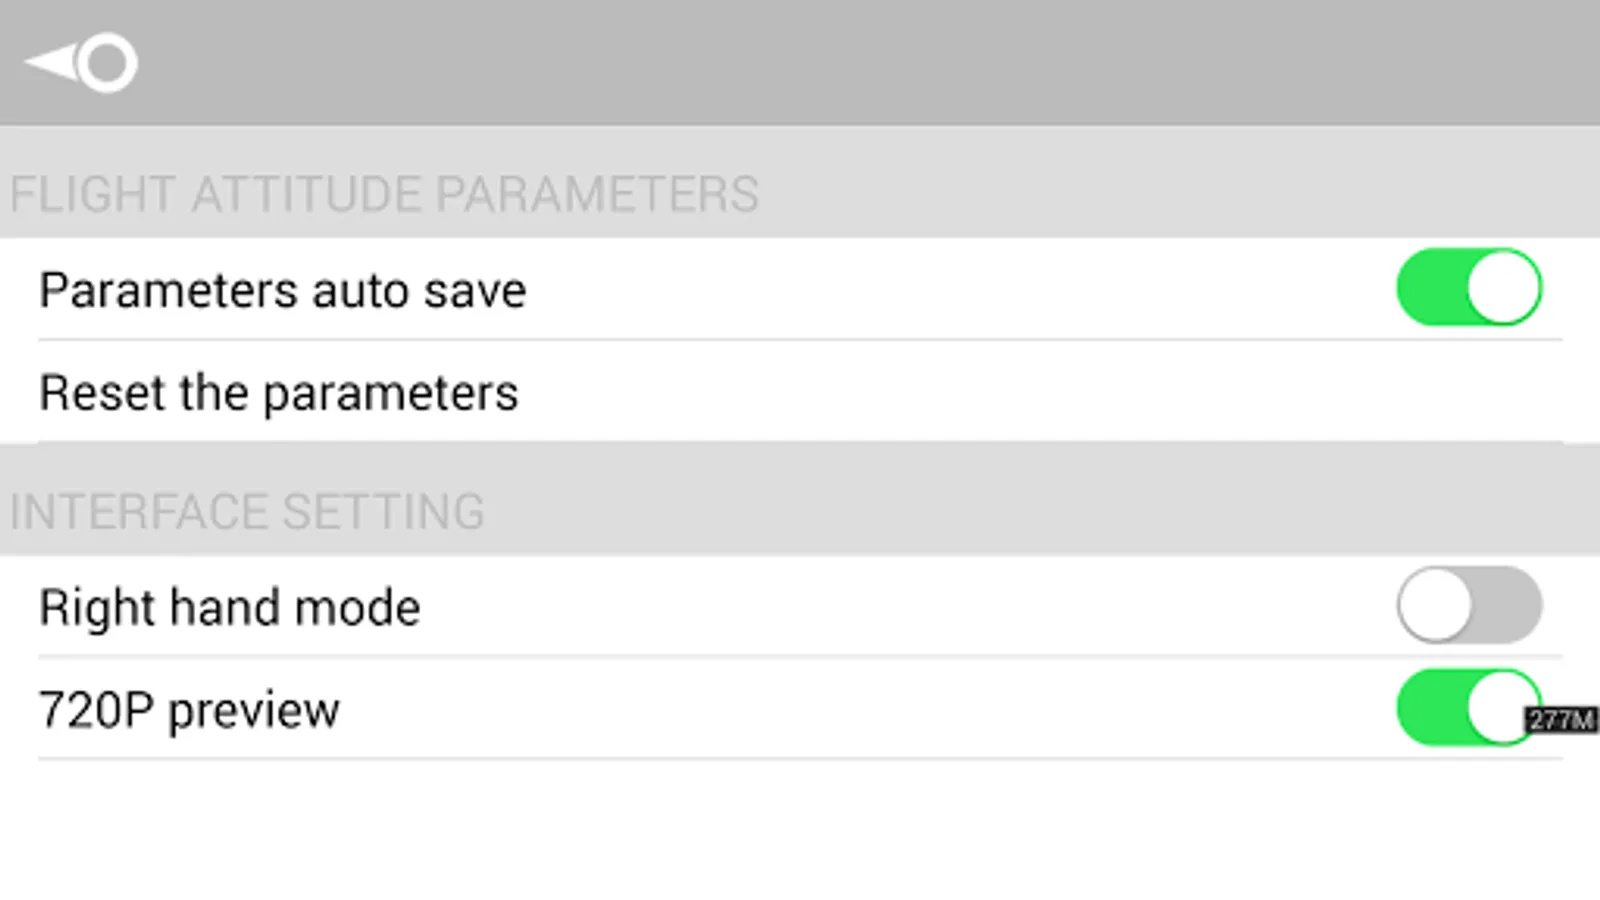Click the white knob of Right hand mode
Image resolution: width=1600 pixels, height=900 pixels.
pos(1435,605)
